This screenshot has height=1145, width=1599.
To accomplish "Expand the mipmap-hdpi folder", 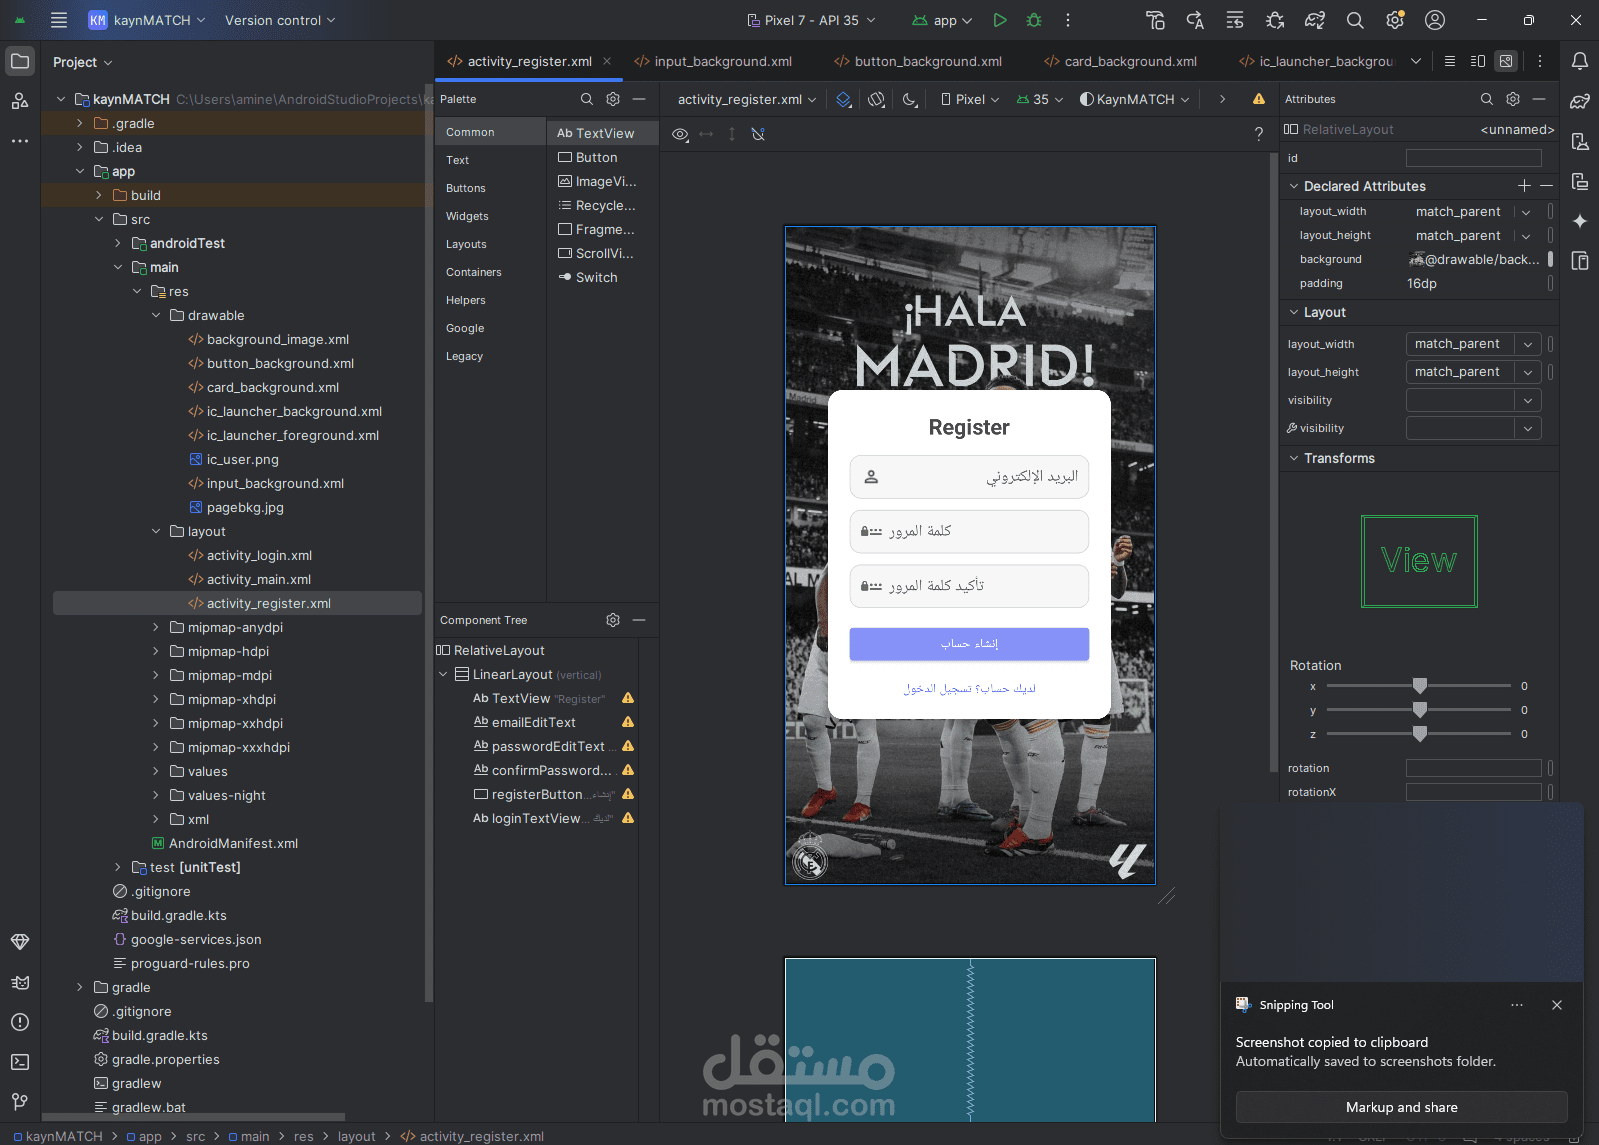I will [x=156, y=651].
